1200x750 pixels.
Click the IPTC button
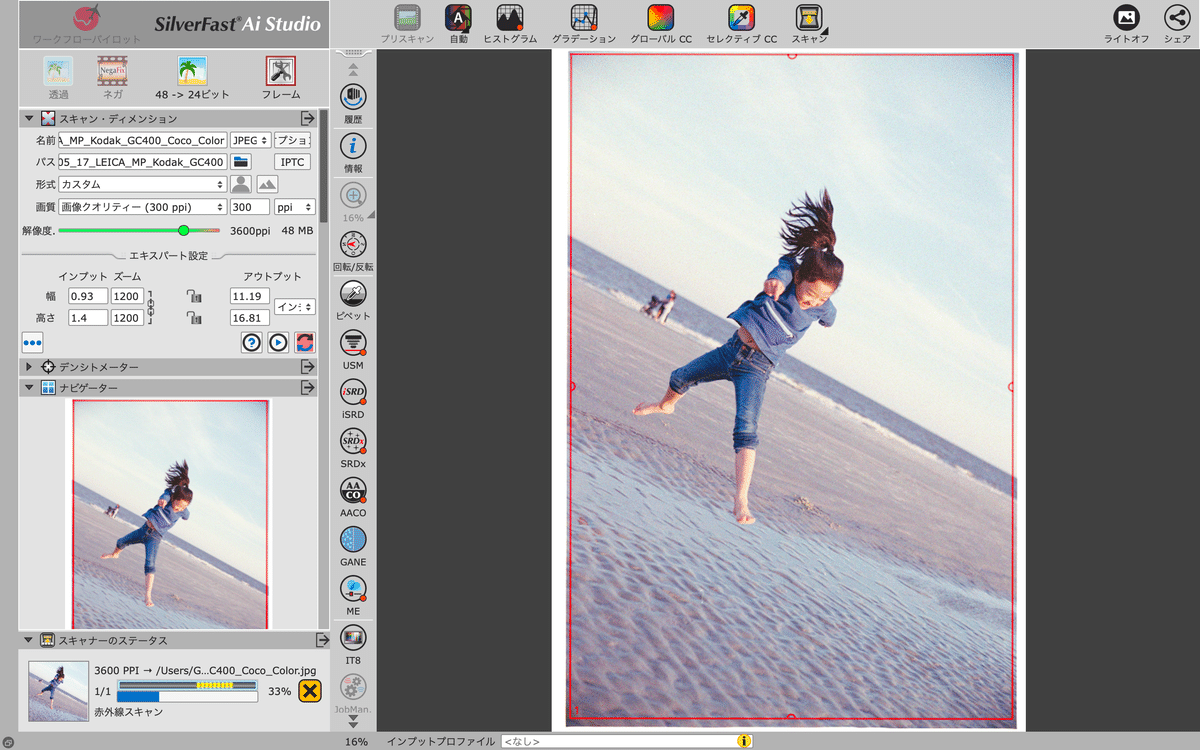[x=292, y=162]
